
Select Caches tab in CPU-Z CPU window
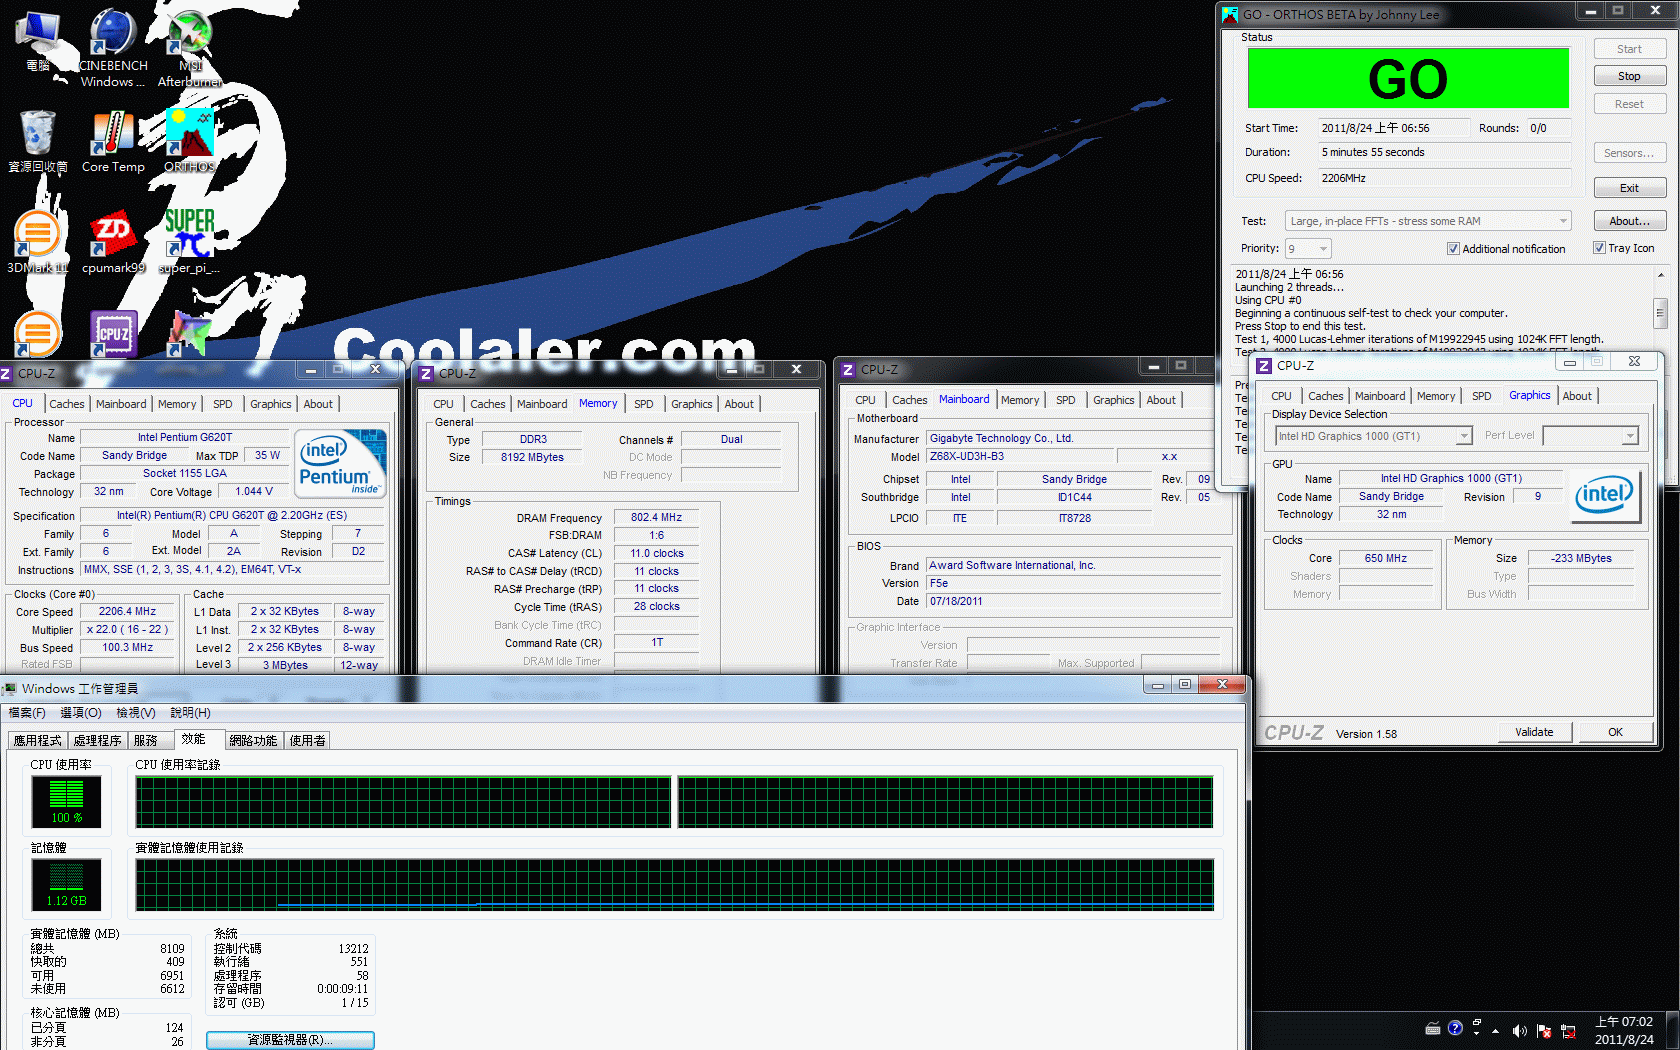tap(67, 404)
